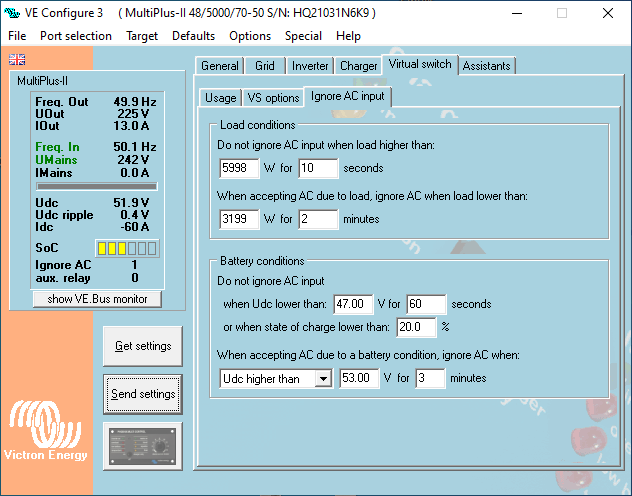Switch to the Charger tab
This screenshot has width=632, height=496.
(x=358, y=66)
